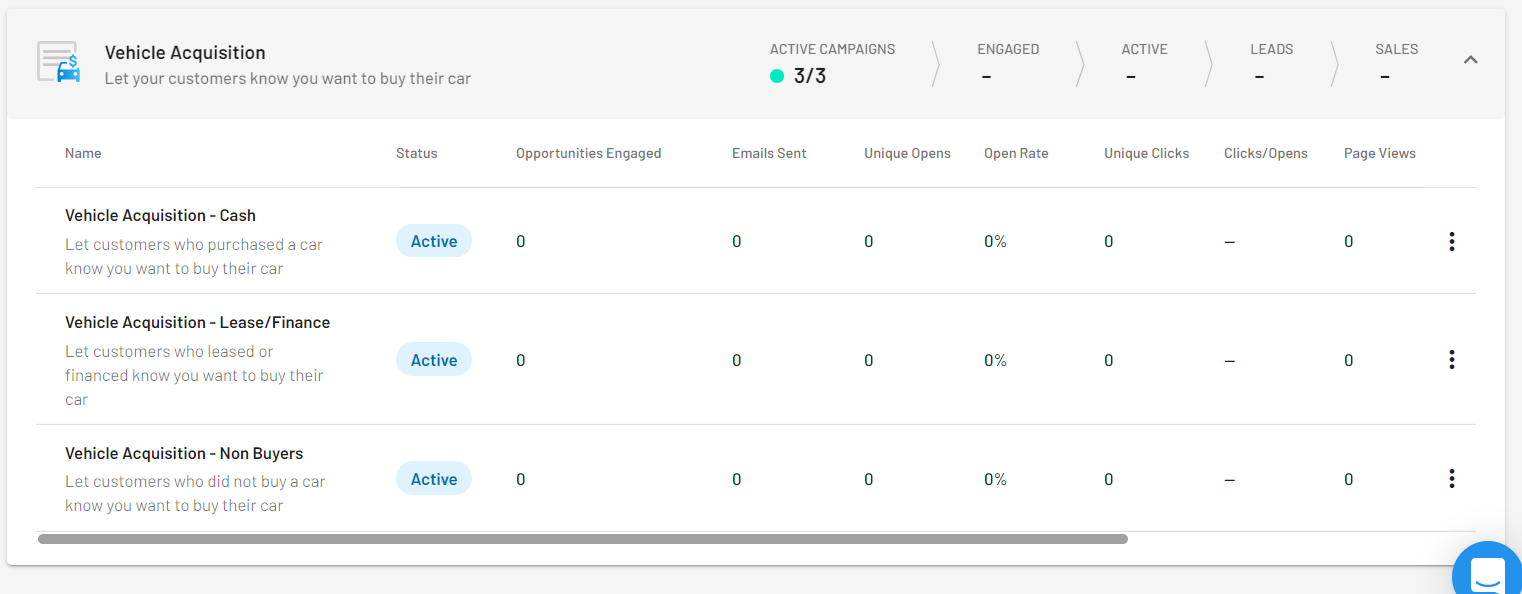Image resolution: width=1522 pixels, height=594 pixels.
Task: Click Open Rate 0% in Cash row
Action: 995,241
